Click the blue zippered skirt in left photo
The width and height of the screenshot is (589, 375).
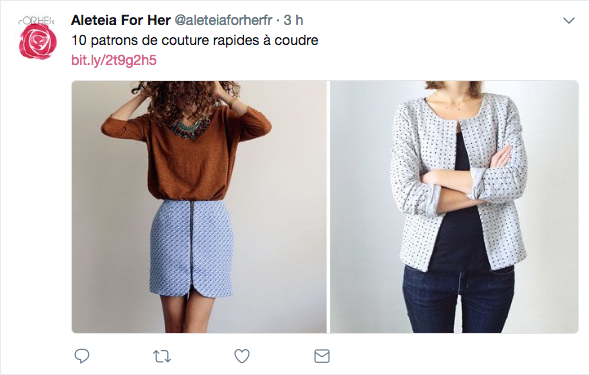(x=192, y=248)
